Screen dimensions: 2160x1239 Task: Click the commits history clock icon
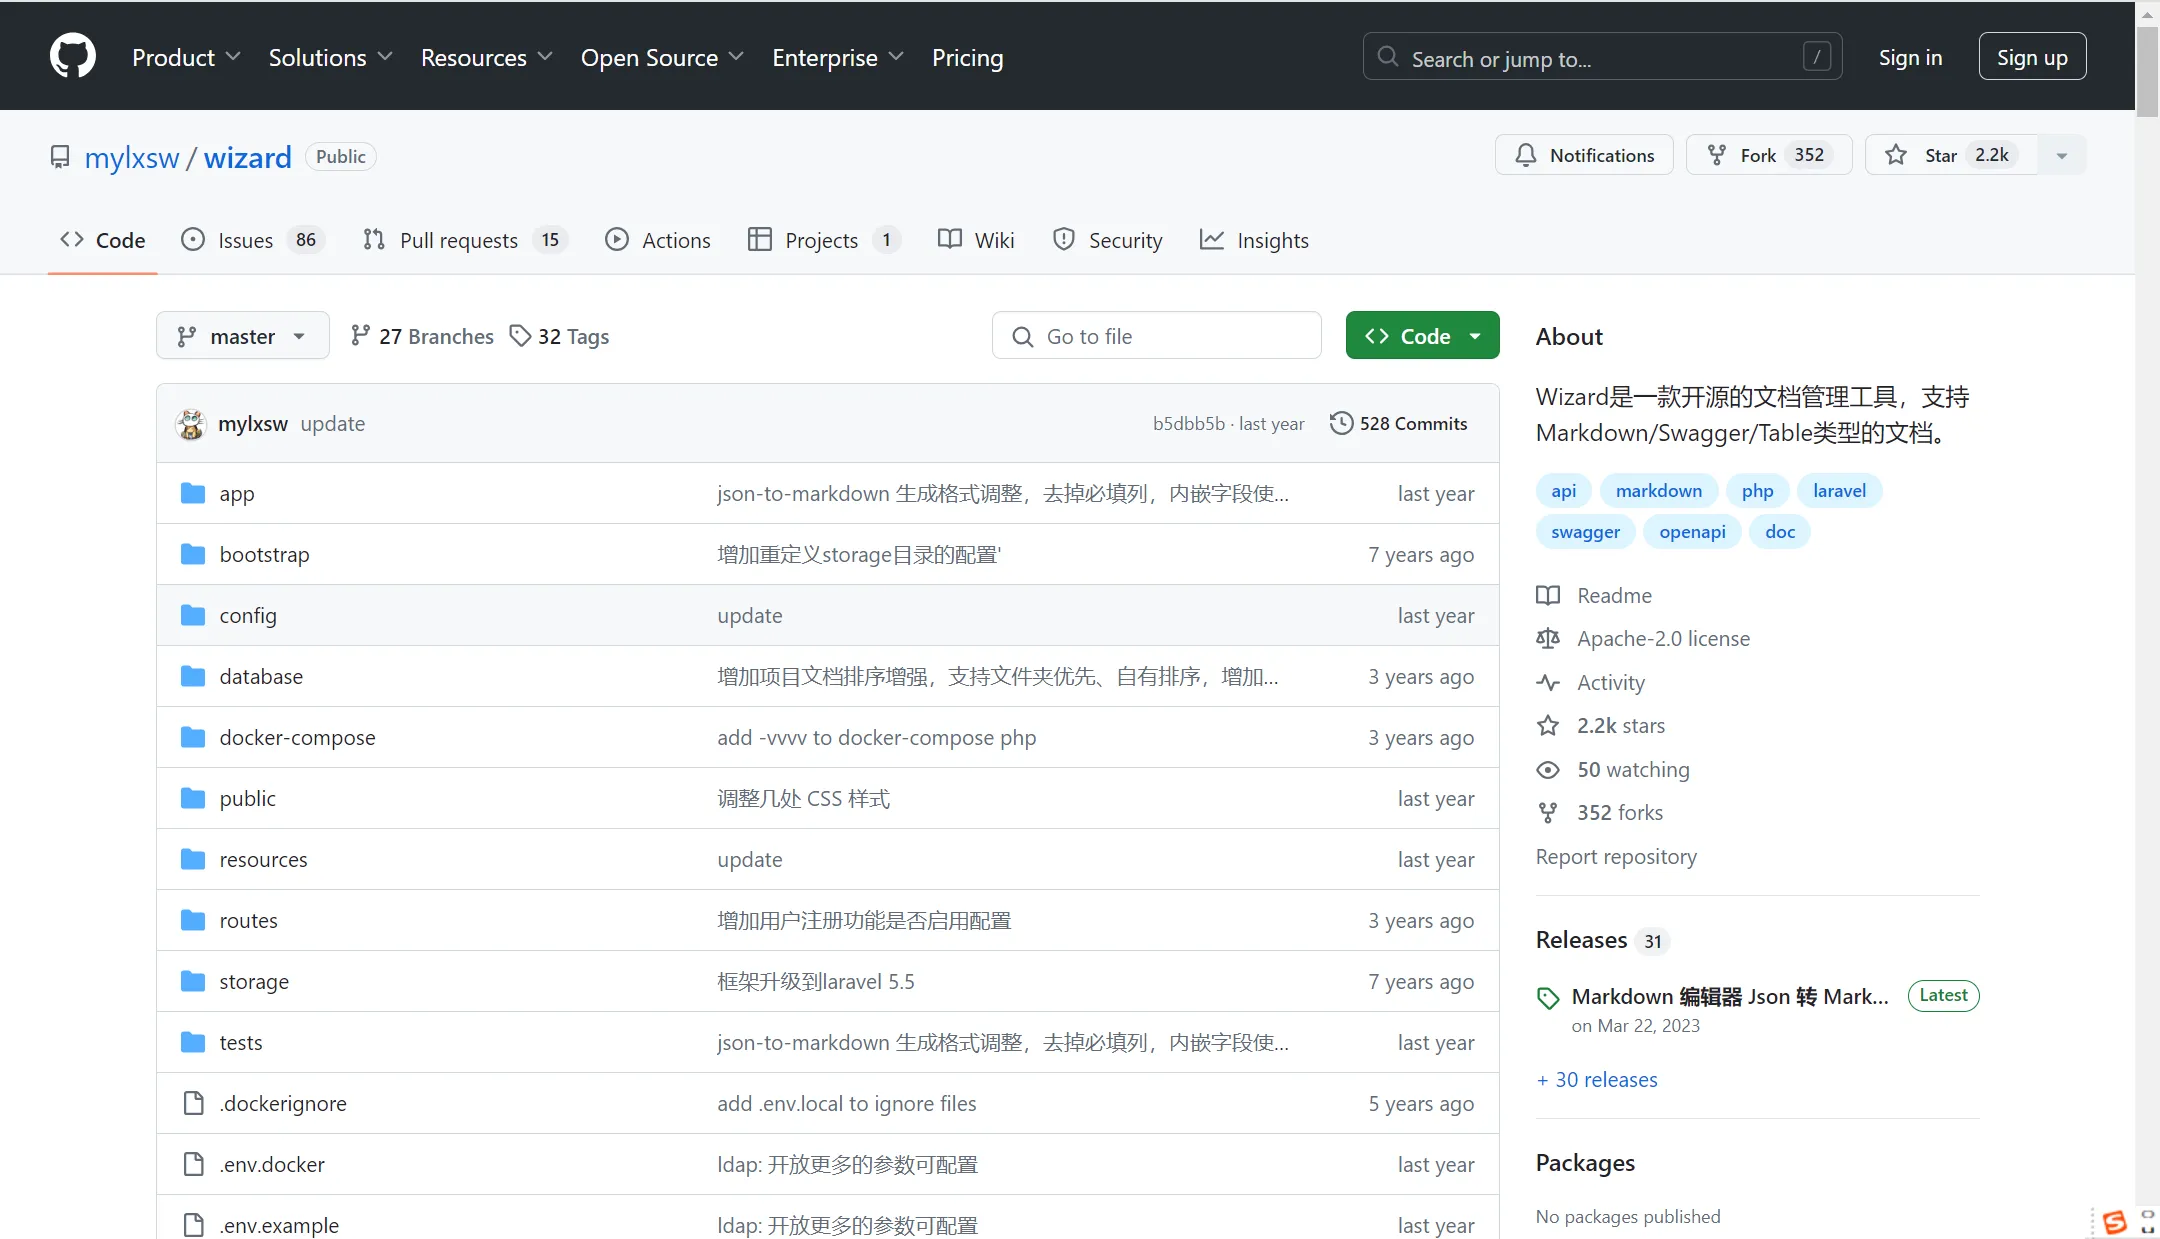pos(1341,423)
